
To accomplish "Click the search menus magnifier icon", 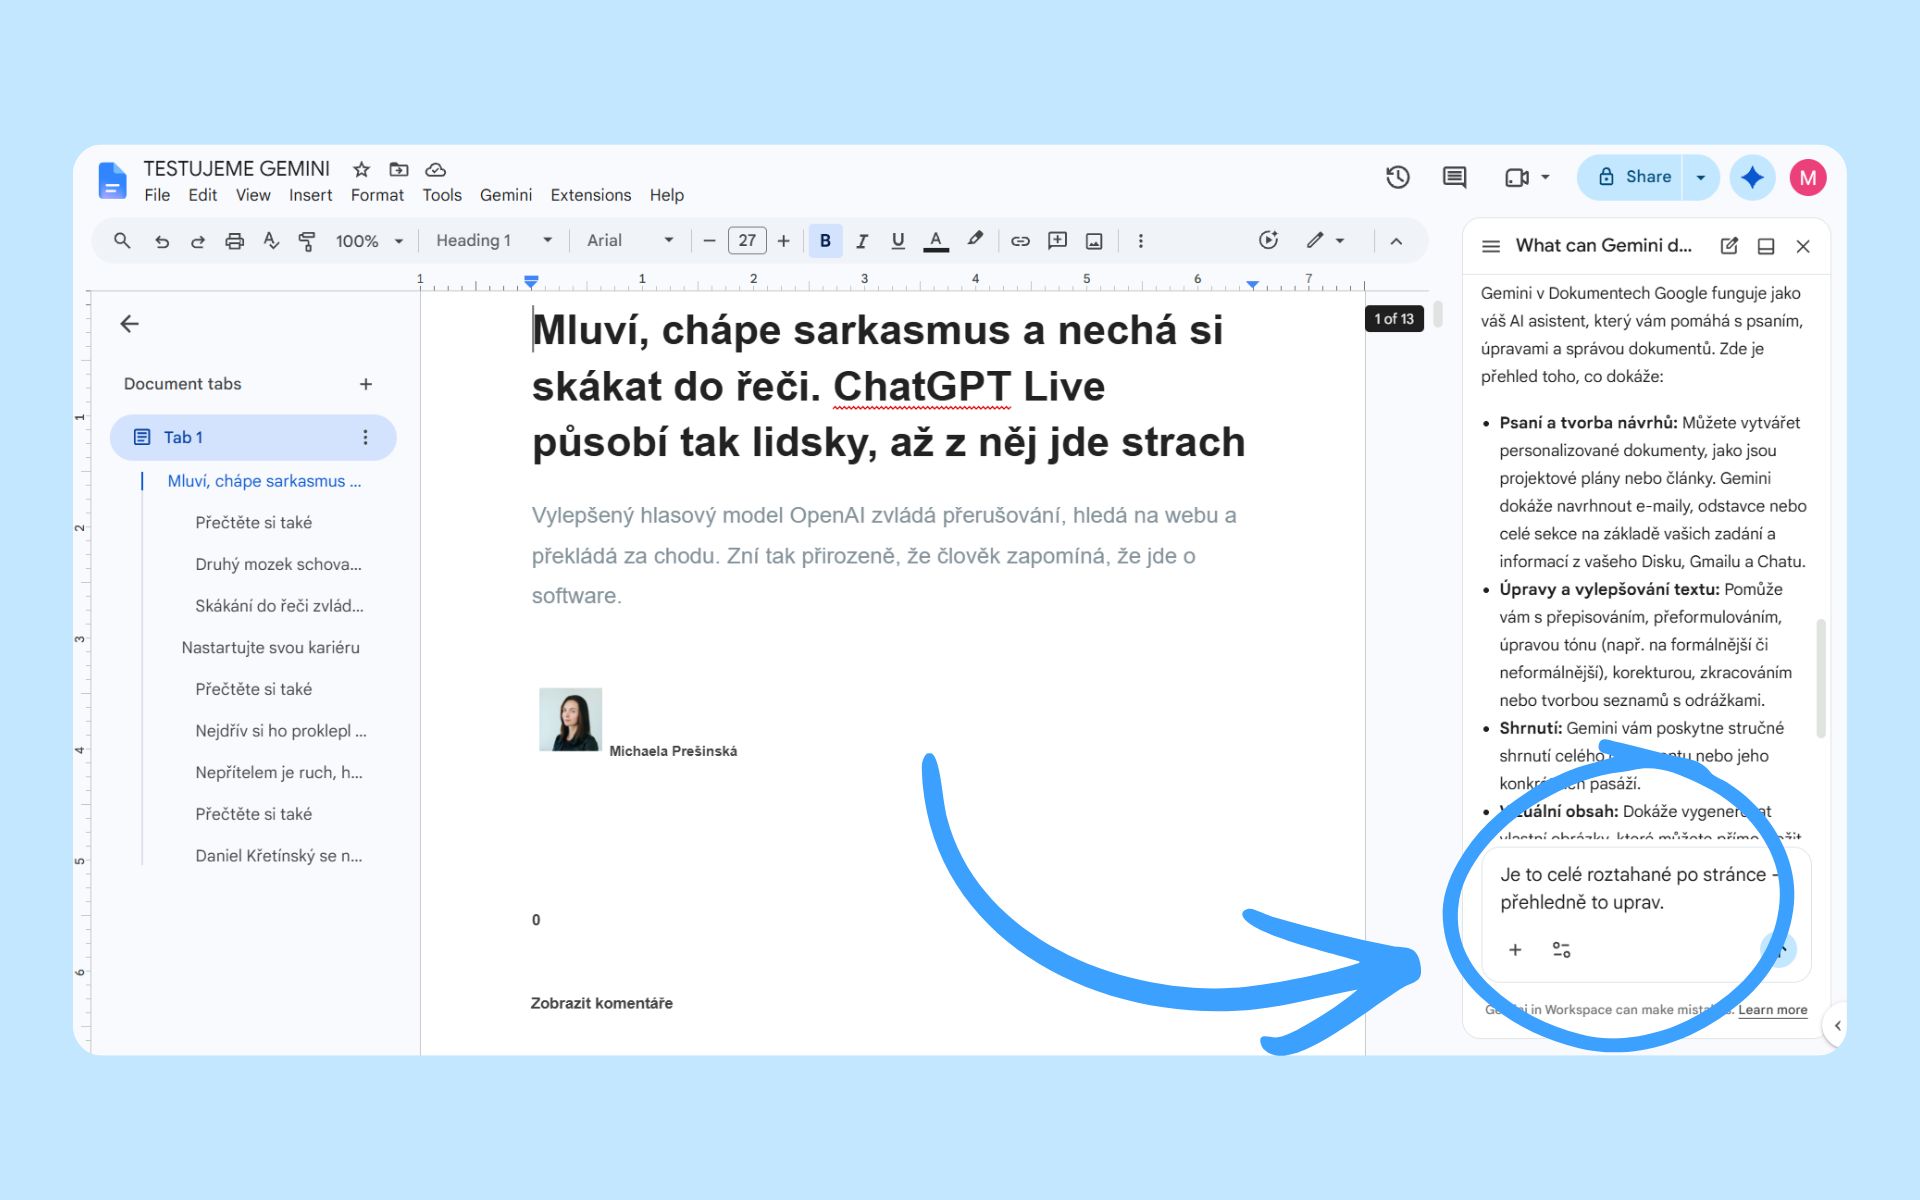I will 122,240.
